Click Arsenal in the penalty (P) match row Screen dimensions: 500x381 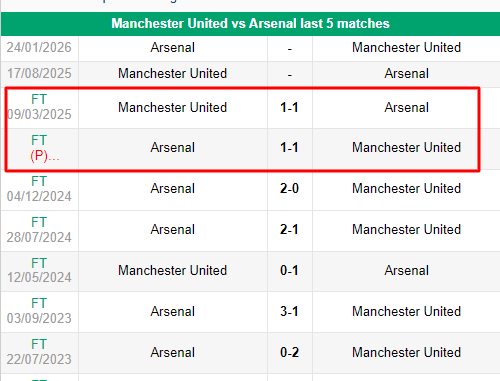173,148
